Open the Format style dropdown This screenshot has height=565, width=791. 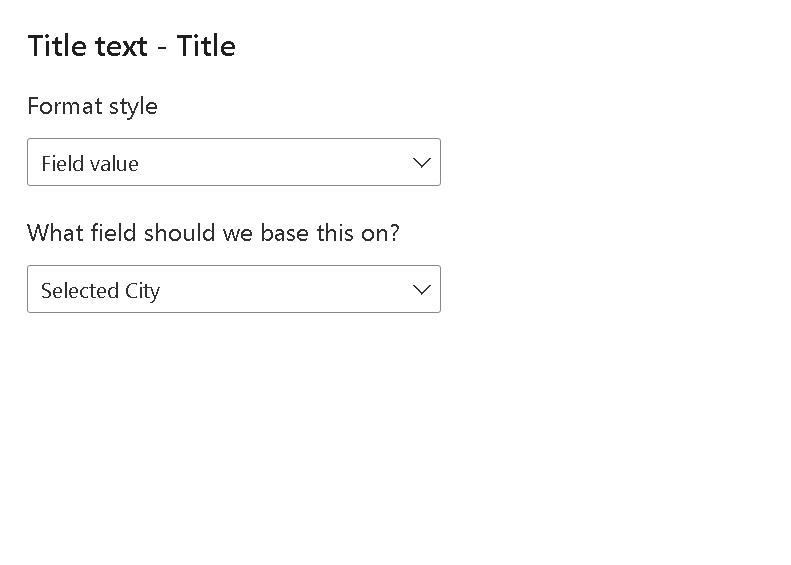point(233,162)
